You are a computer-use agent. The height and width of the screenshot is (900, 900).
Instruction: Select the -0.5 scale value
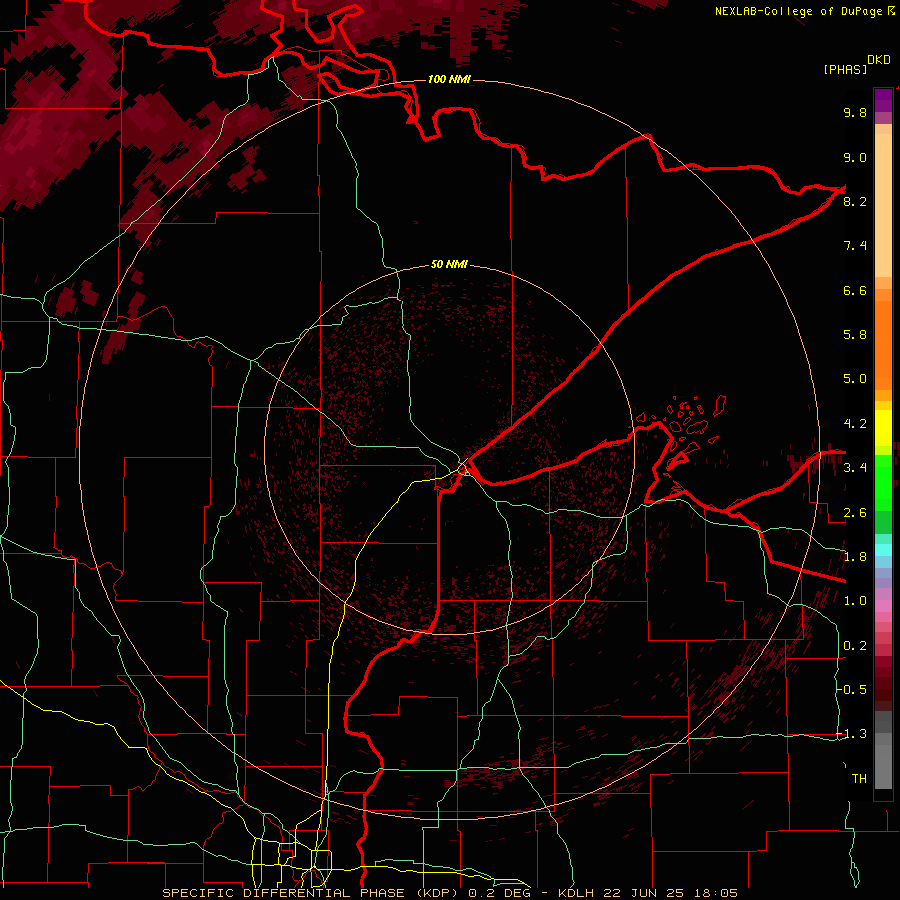point(853,690)
